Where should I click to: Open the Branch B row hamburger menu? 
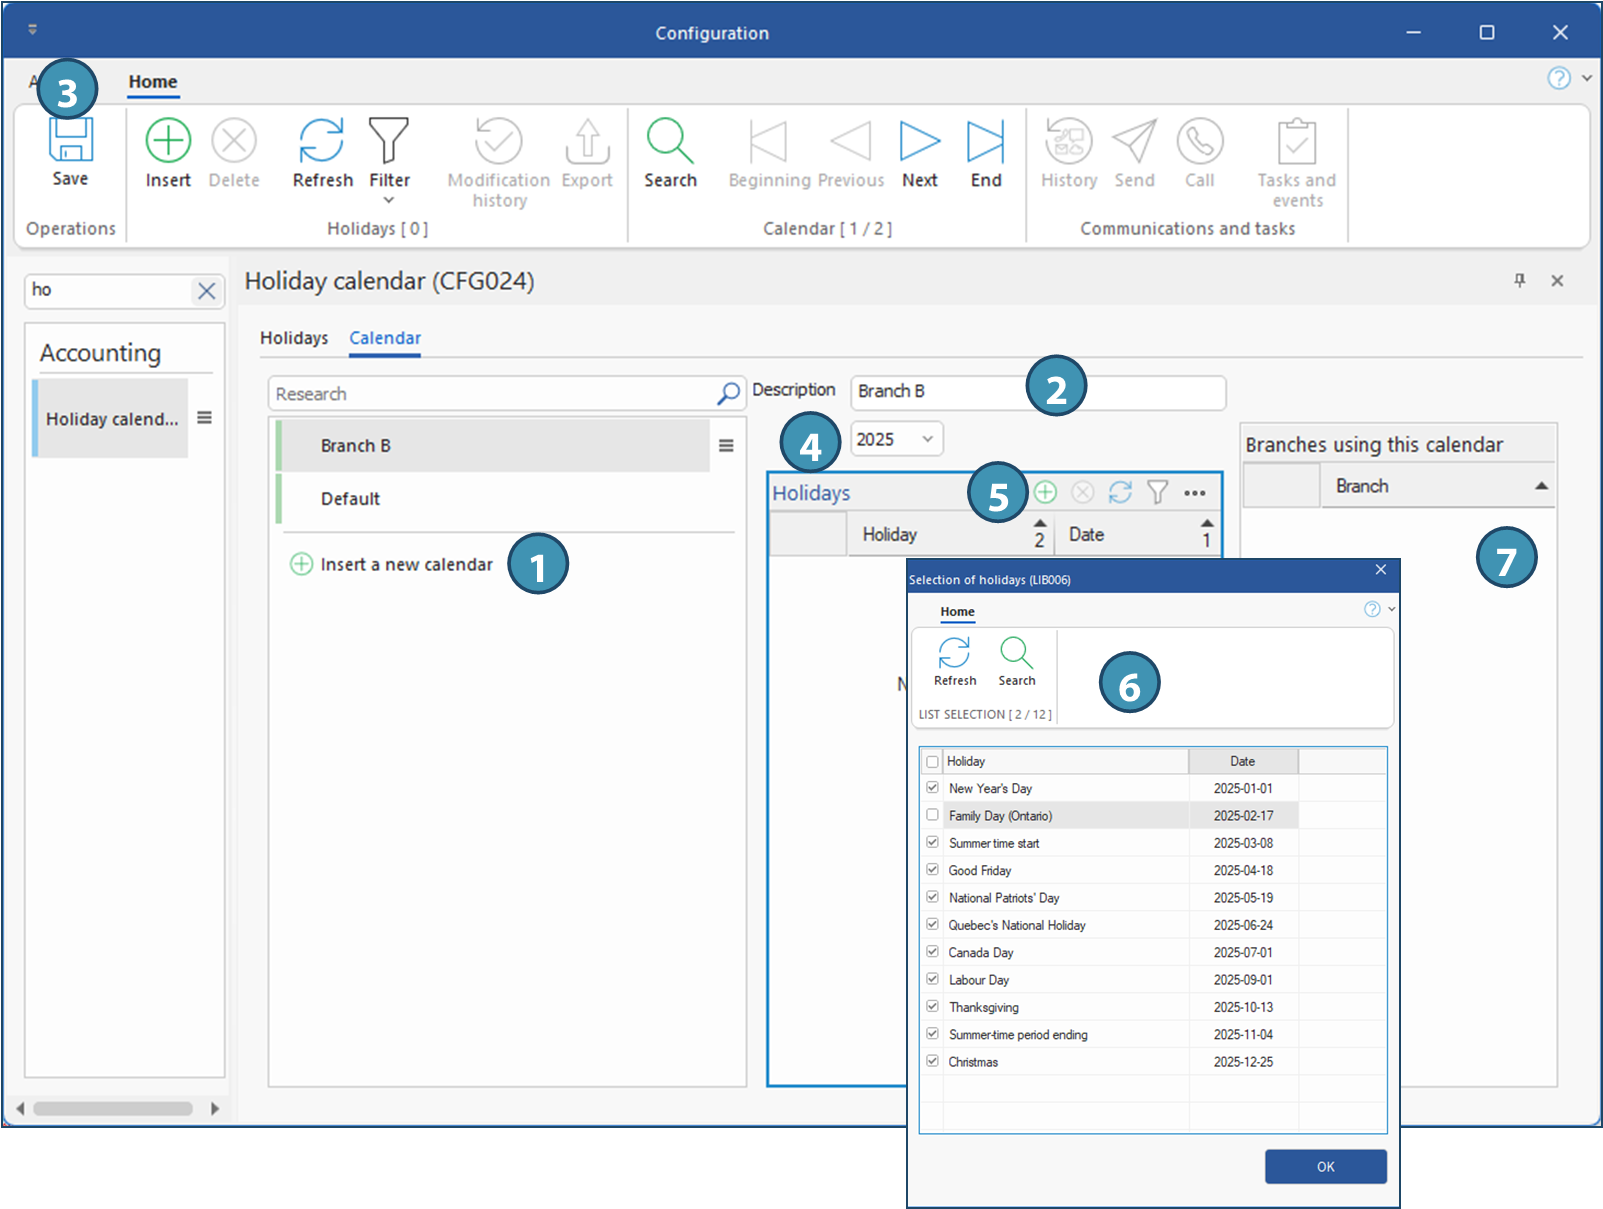(726, 446)
